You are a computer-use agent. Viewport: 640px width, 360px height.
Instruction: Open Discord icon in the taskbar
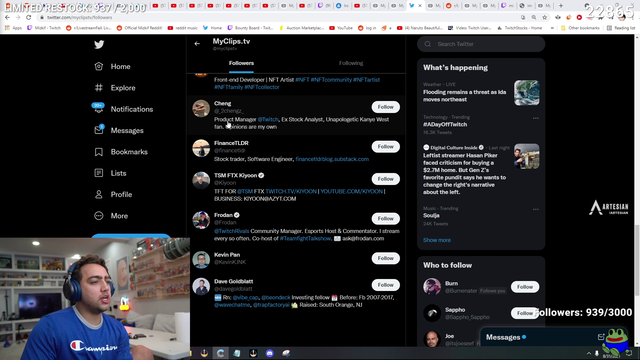(269, 353)
